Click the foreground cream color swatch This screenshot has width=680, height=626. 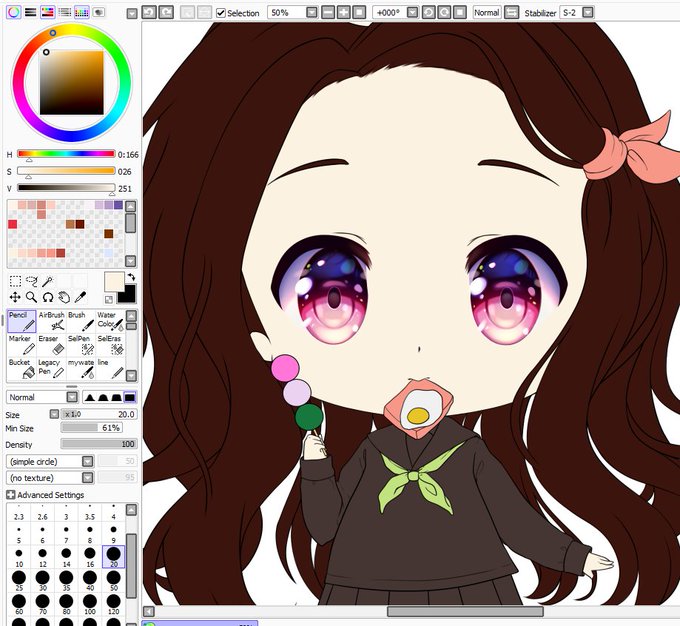click(114, 282)
